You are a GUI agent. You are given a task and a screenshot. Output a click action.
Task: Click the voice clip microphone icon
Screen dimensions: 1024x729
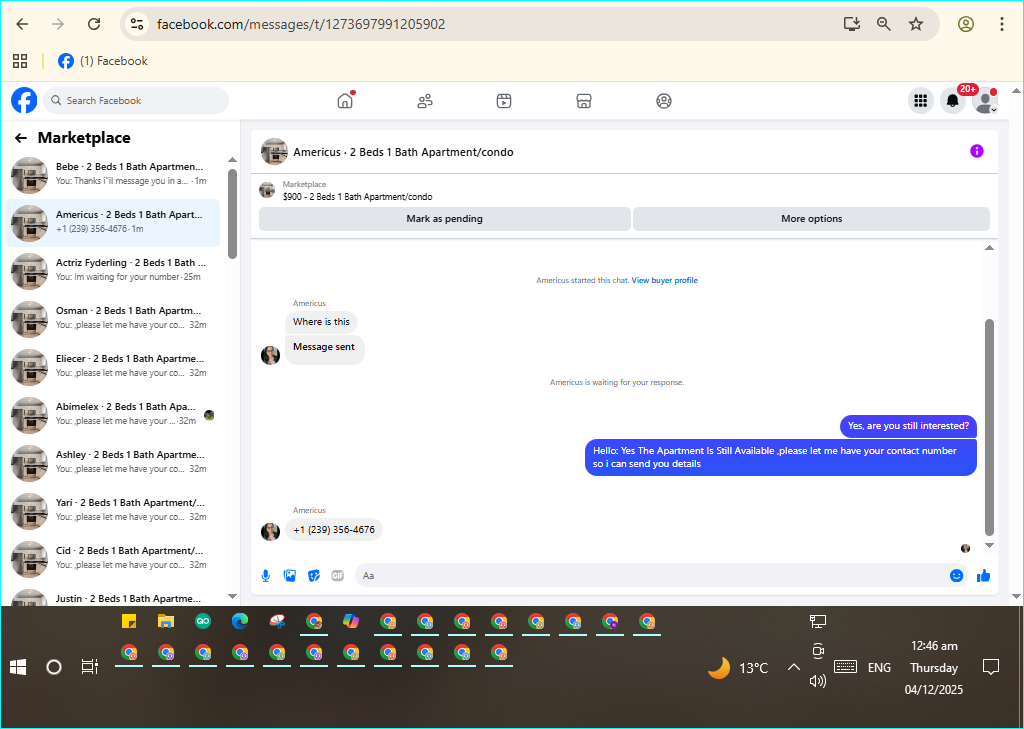point(266,575)
